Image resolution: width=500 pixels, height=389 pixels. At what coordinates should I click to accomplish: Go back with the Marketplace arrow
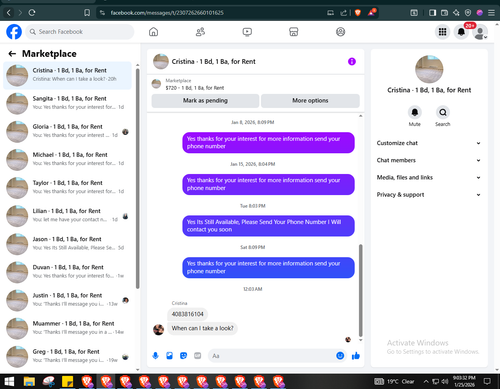coord(12,54)
